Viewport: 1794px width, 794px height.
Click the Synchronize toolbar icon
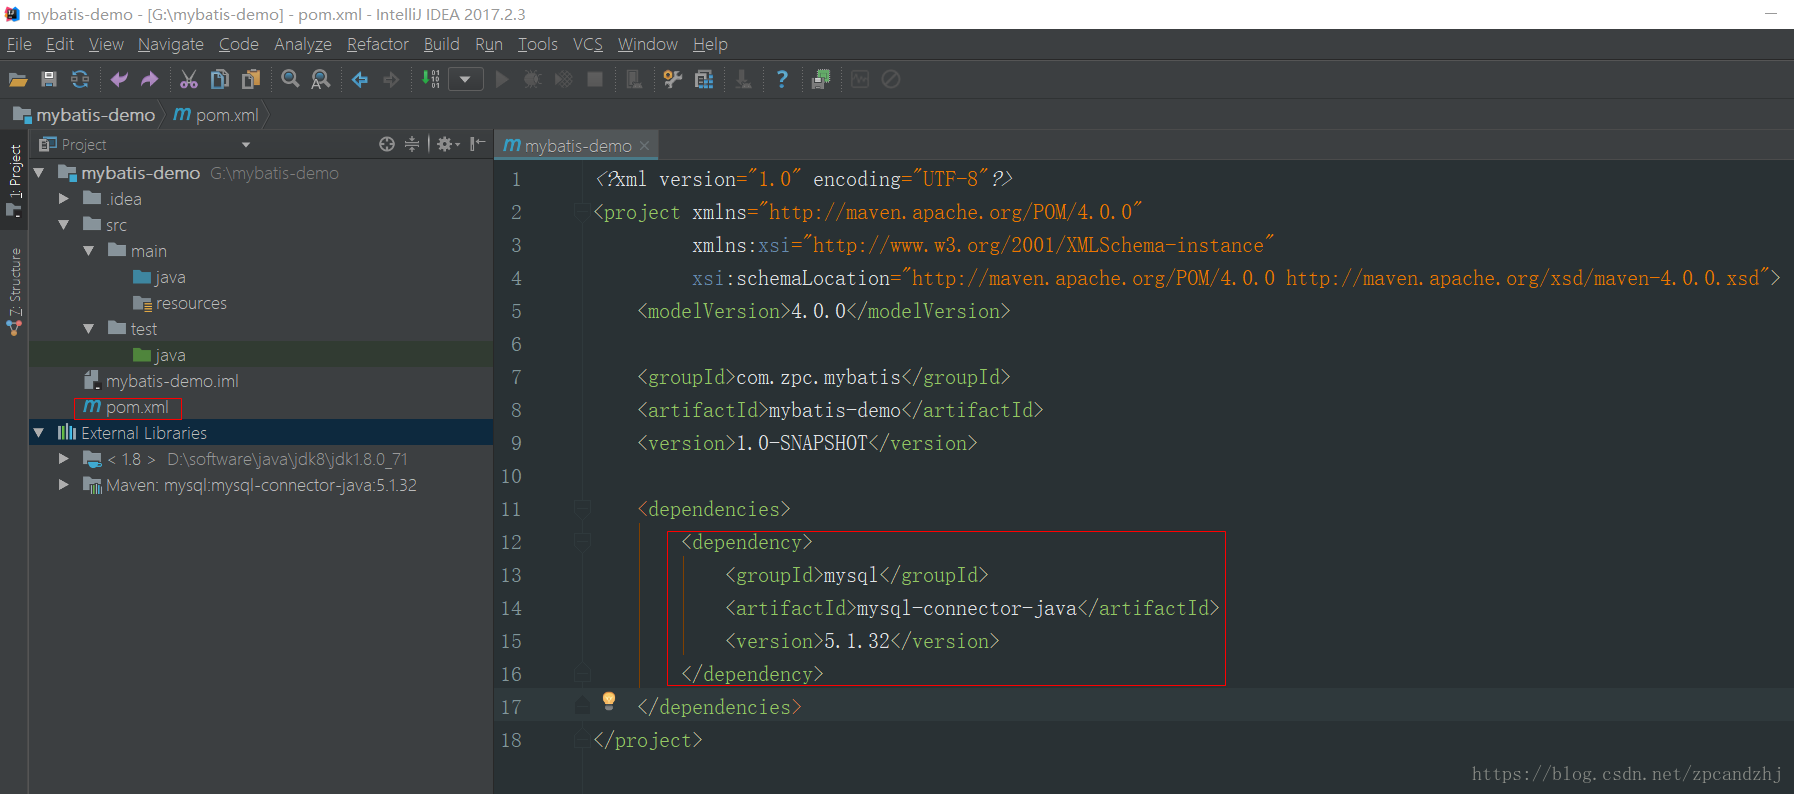(80, 79)
